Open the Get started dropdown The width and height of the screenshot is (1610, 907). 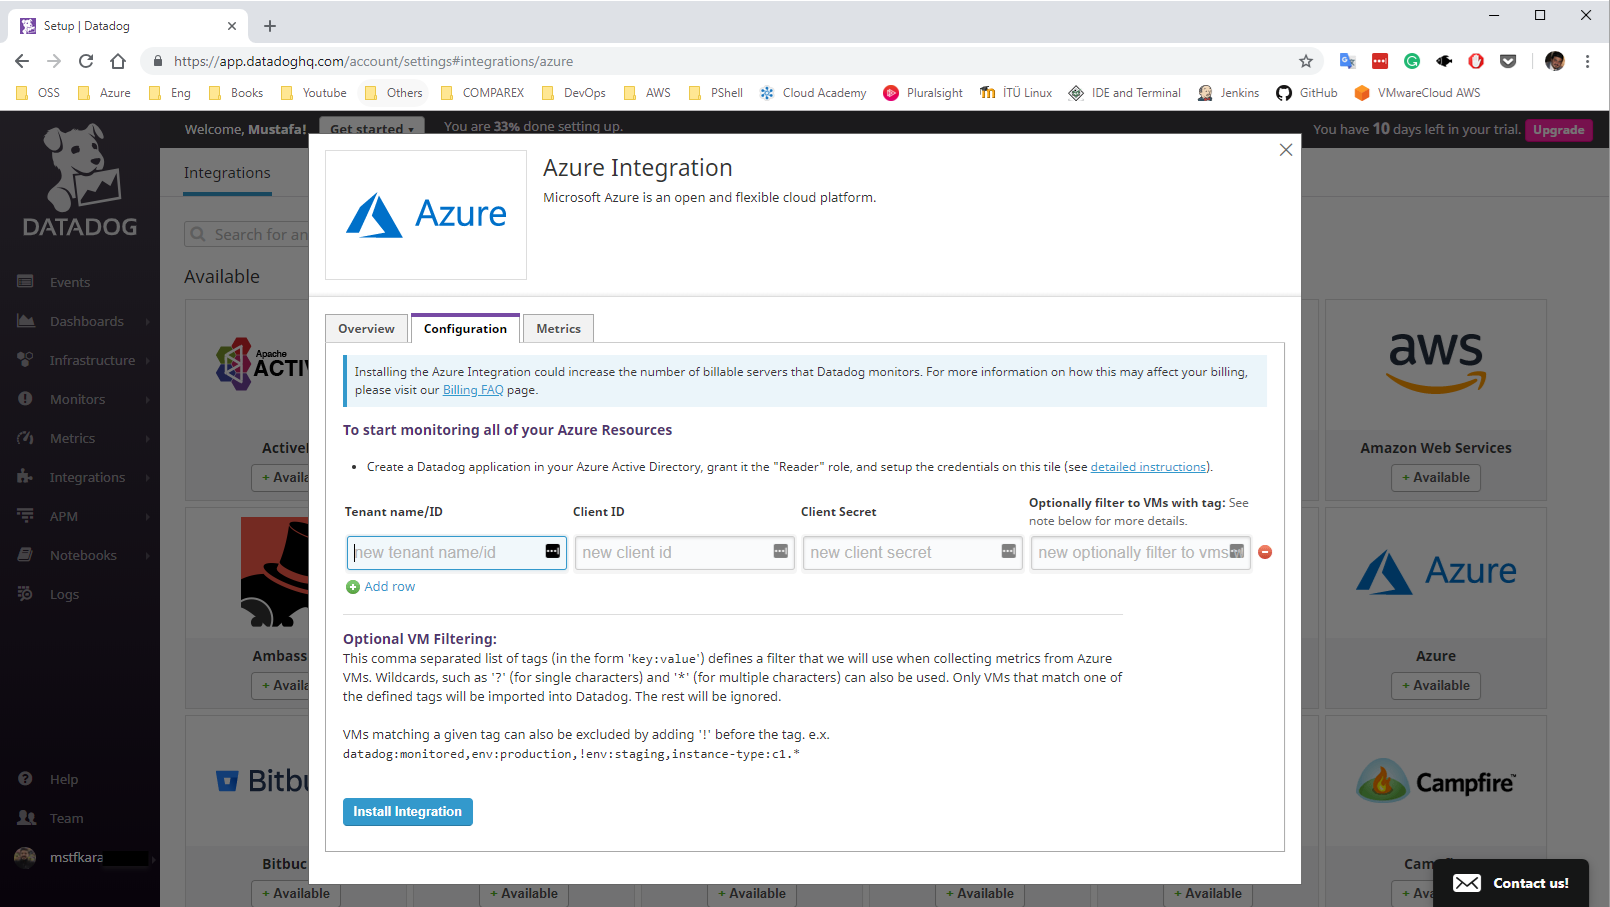pos(372,126)
